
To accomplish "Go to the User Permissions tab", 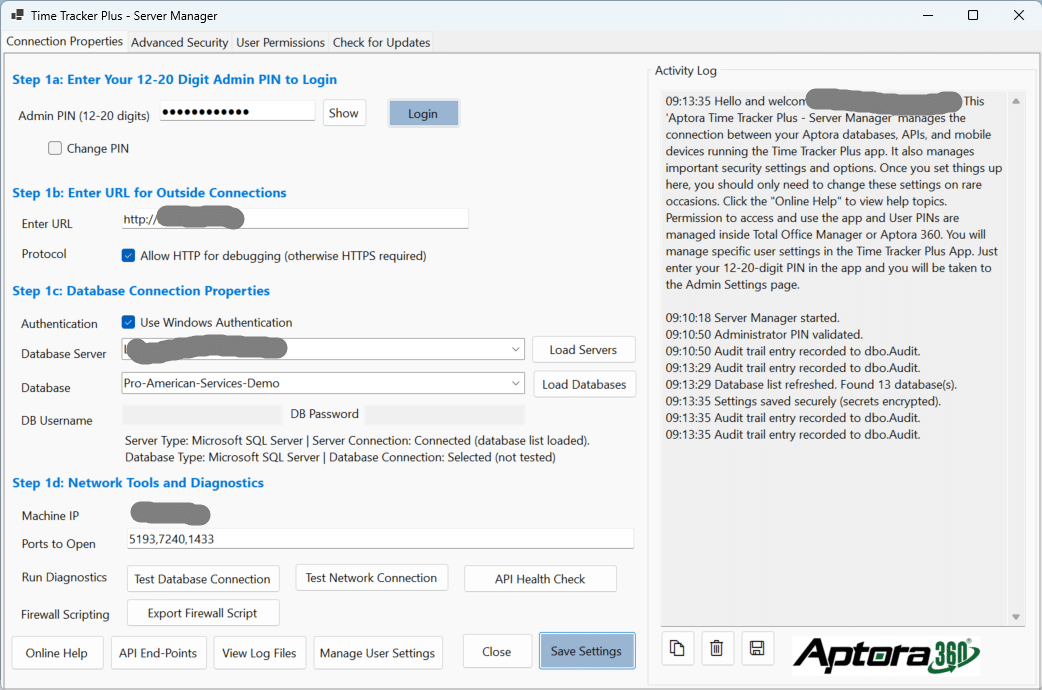I will (x=280, y=43).
